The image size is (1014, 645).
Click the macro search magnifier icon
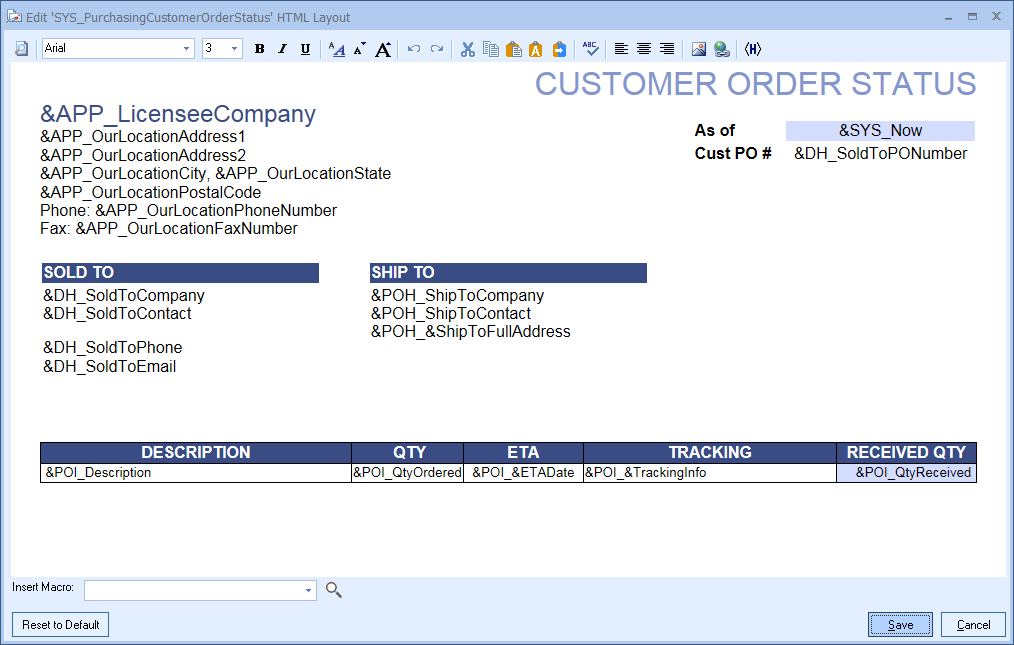(334, 590)
